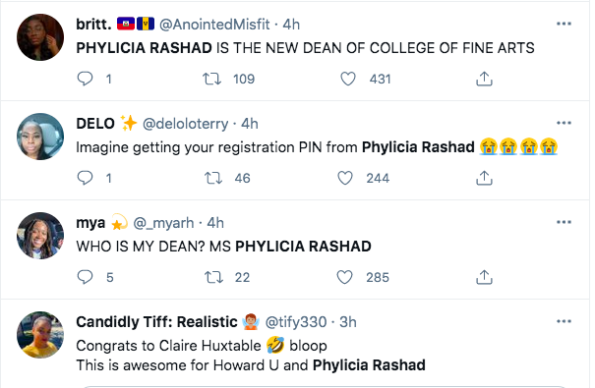The height and width of the screenshot is (388, 595).
Task: Retweet the @AnointedMisfit tweet with 109 retweets
Action: (x=212, y=79)
